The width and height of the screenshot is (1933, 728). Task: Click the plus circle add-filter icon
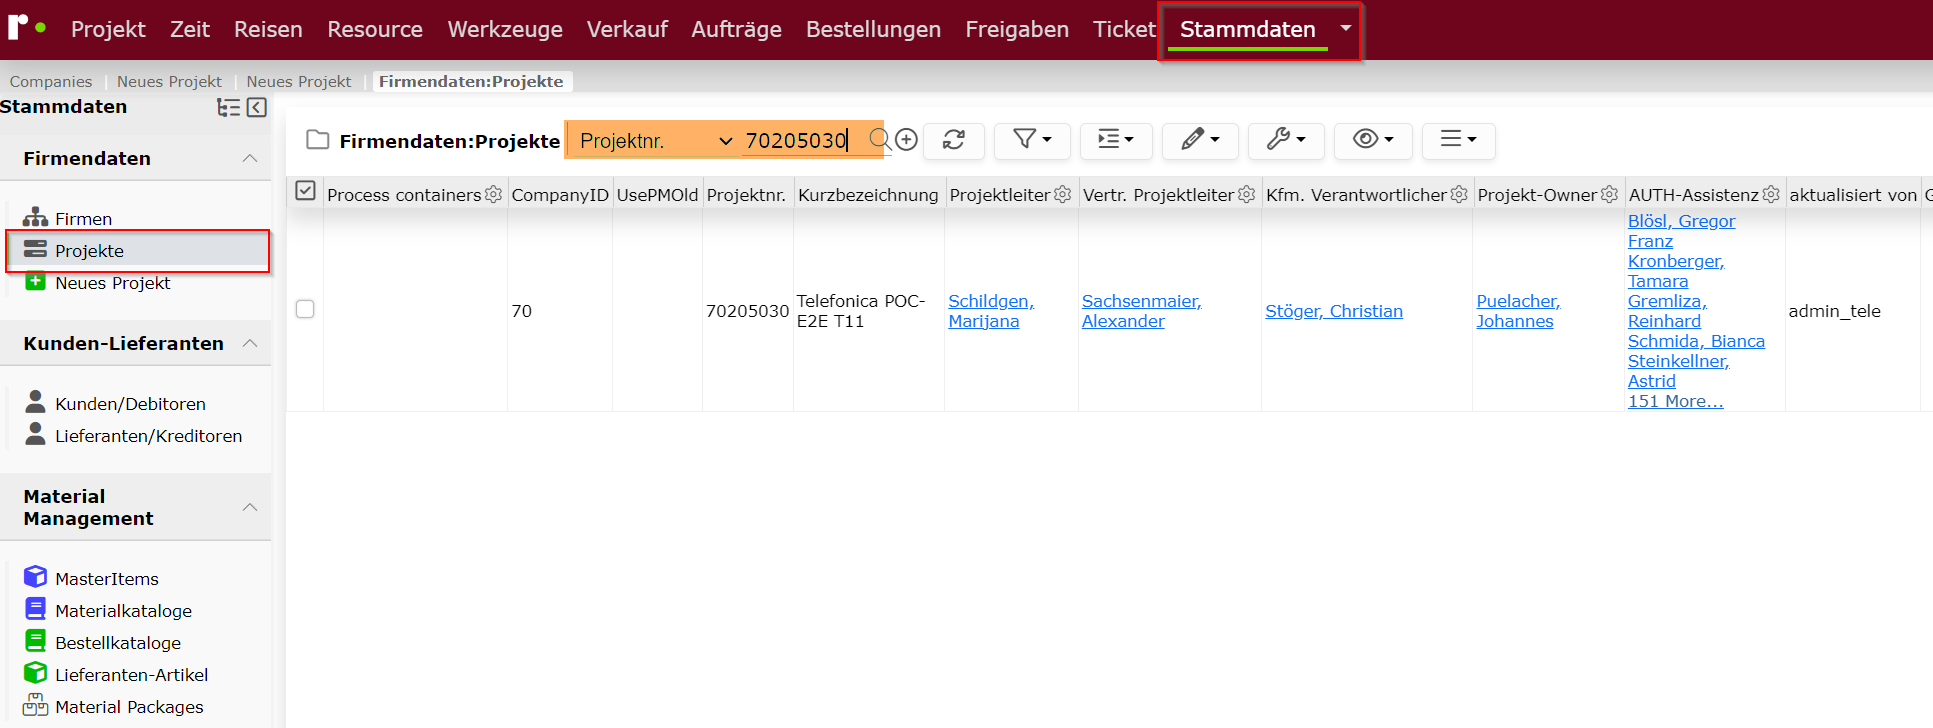pyautogui.click(x=907, y=140)
